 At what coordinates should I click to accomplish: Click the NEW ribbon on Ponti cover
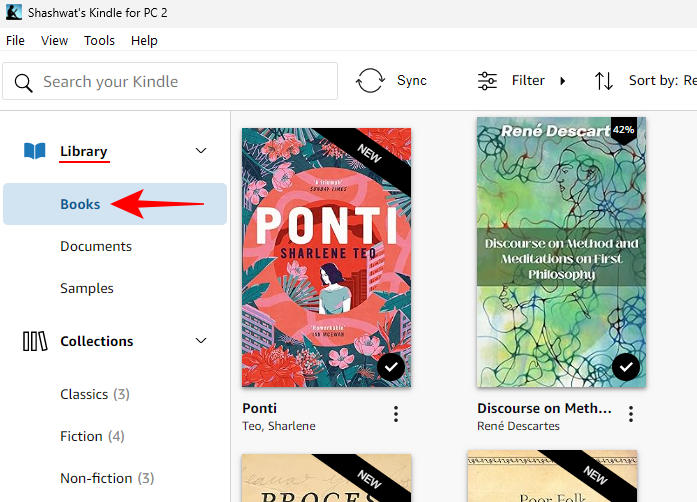click(370, 154)
